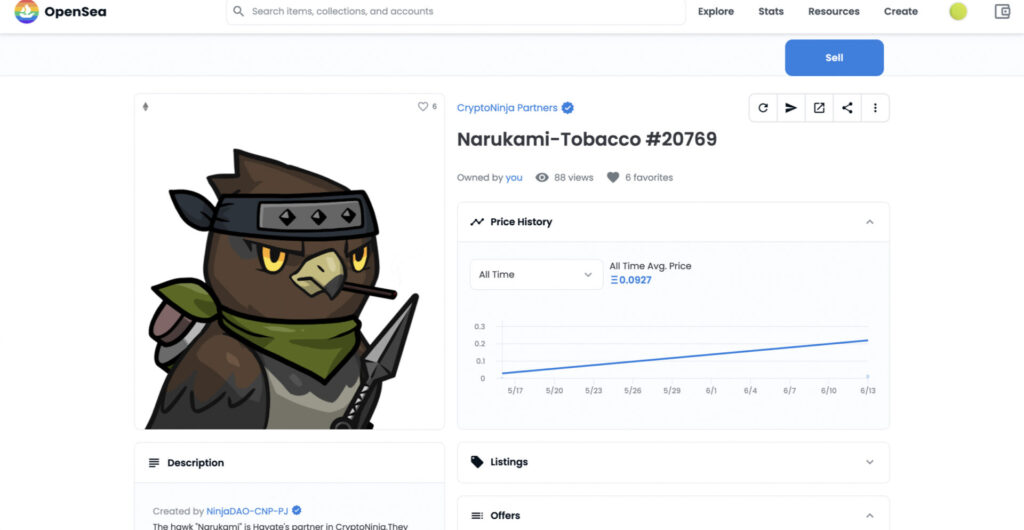The width and height of the screenshot is (1024, 530).
Task: Open the account avatar circle
Action: pyautogui.click(x=958, y=11)
